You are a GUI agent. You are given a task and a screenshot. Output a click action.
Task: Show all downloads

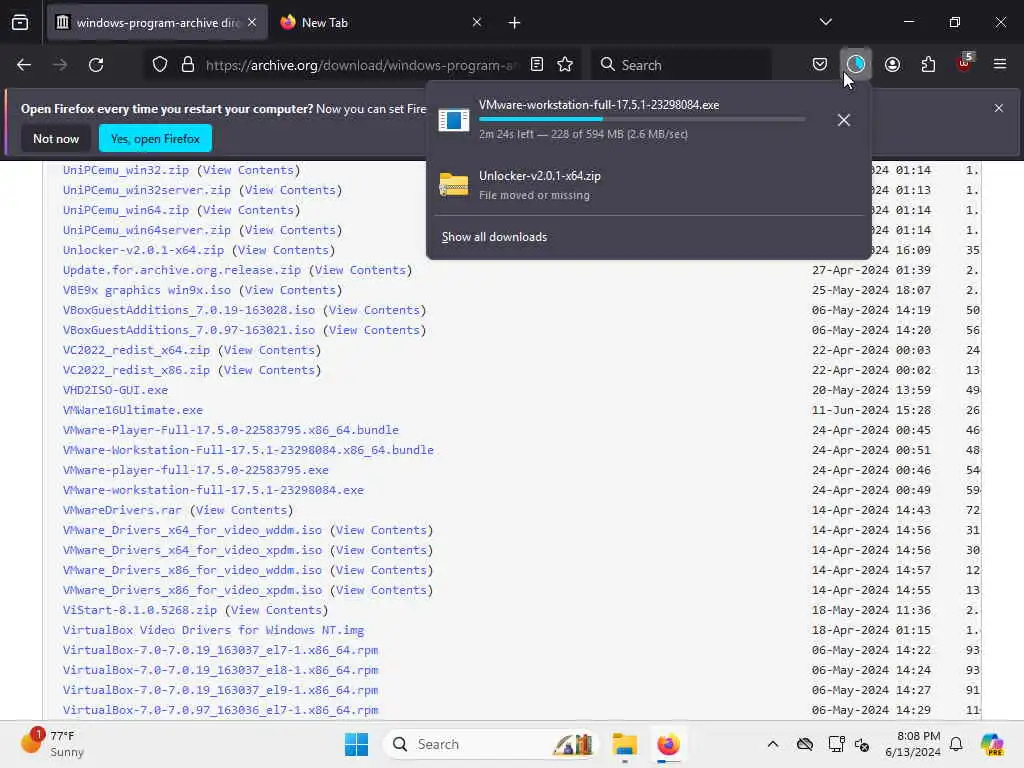[494, 237]
